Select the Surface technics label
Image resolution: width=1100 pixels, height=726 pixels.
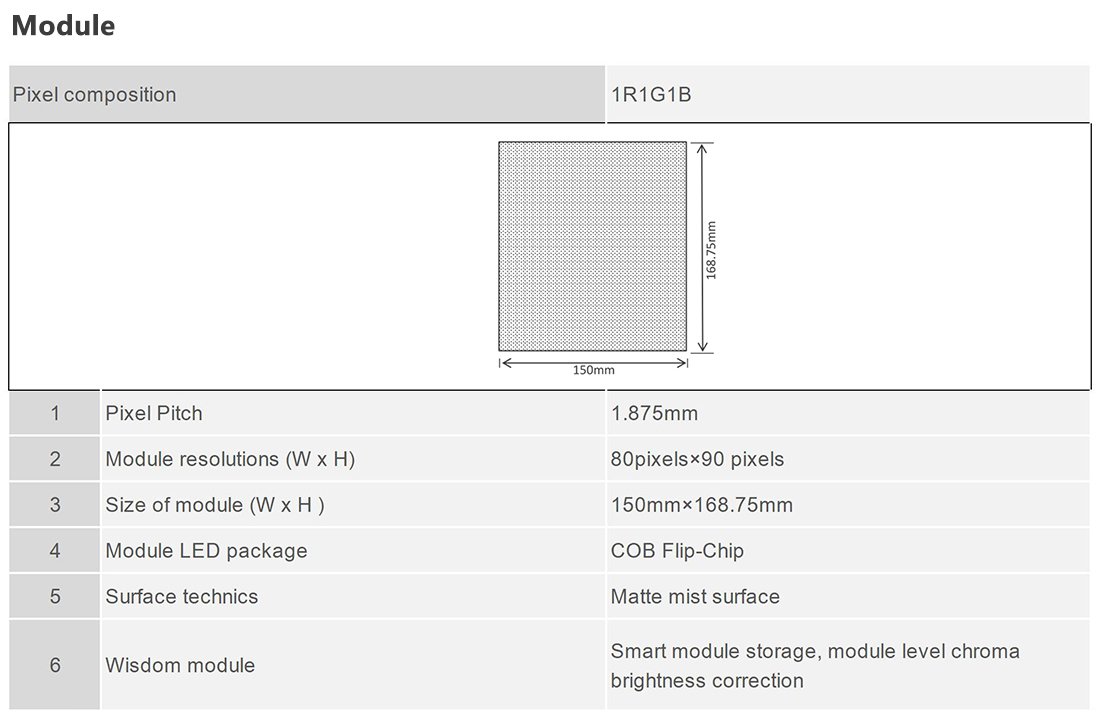(x=182, y=596)
